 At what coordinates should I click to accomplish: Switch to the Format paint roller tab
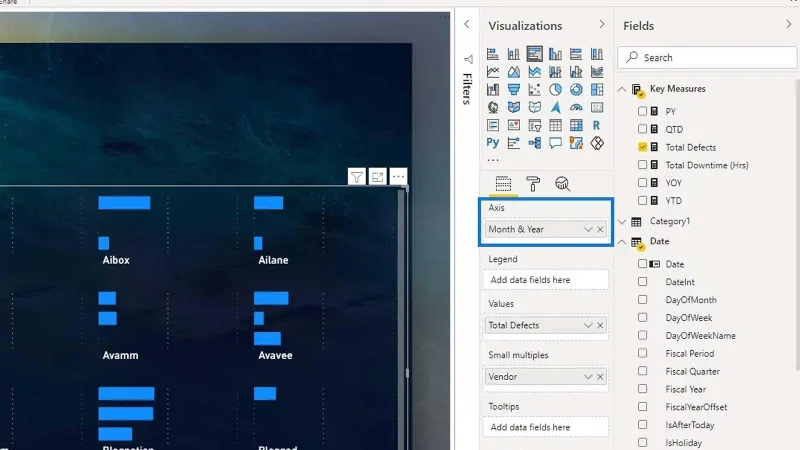click(533, 184)
